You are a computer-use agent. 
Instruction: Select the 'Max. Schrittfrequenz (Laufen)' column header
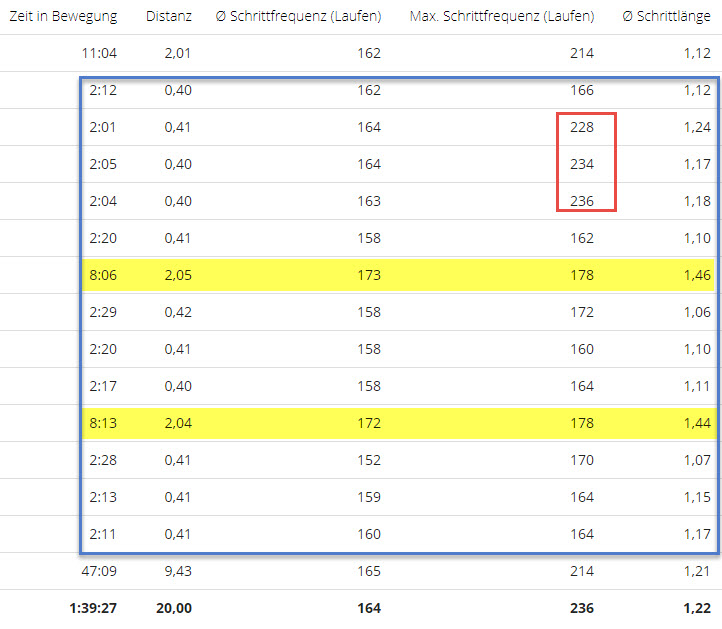coord(501,17)
